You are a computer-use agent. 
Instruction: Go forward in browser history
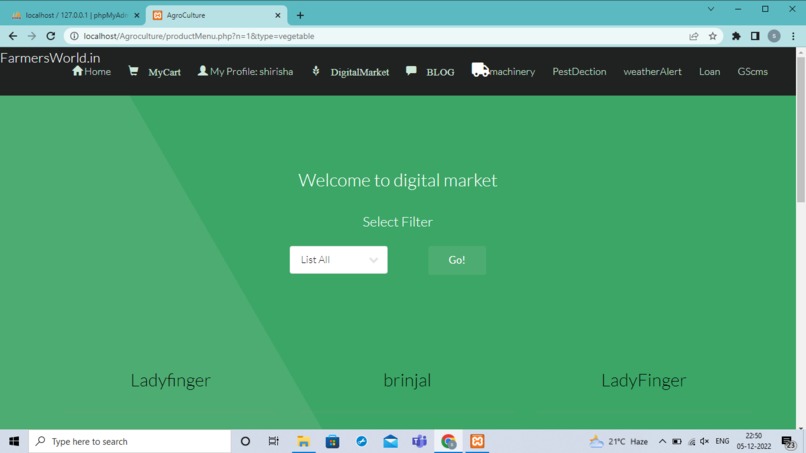[32, 36]
